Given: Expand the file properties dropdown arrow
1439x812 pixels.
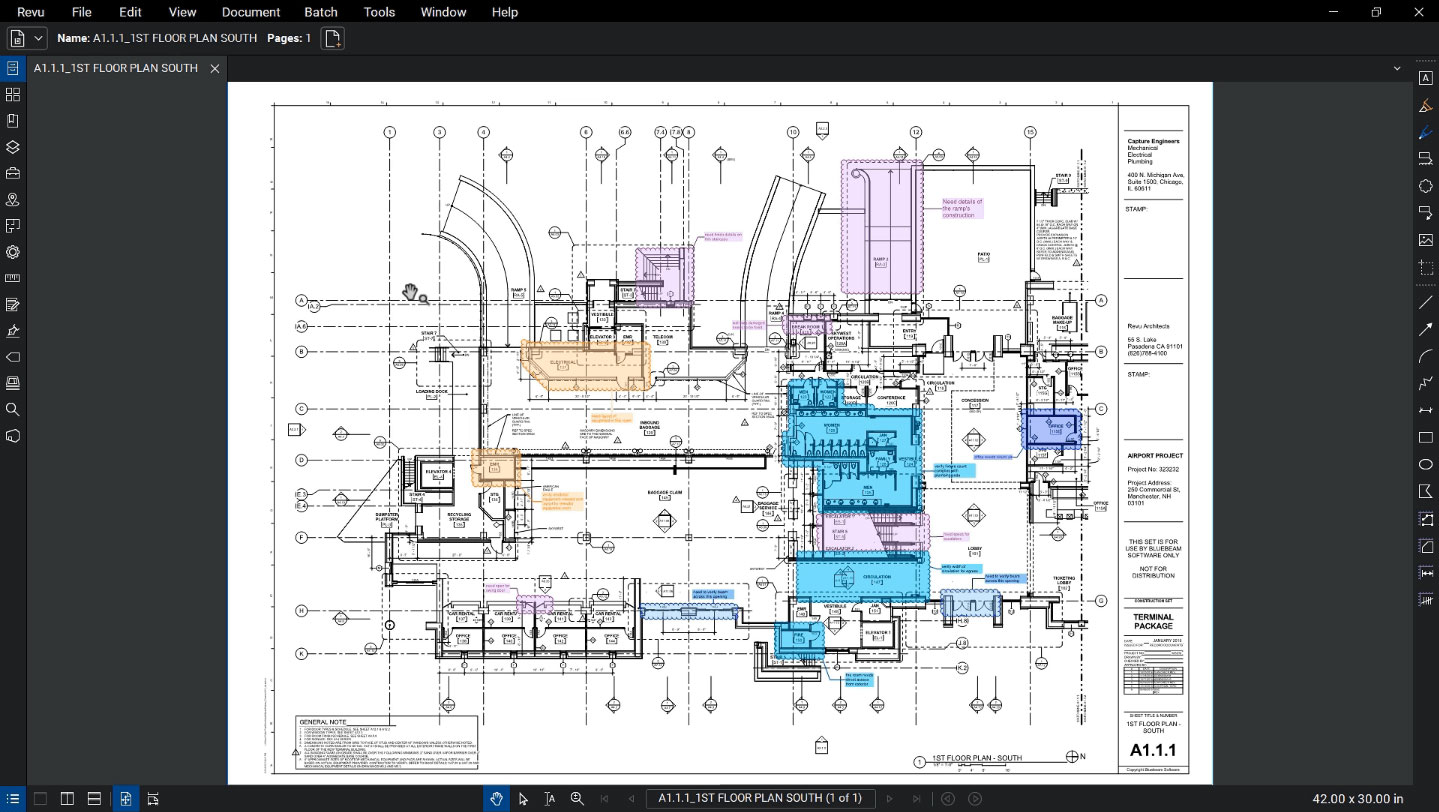Looking at the screenshot, I should [39, 38].
